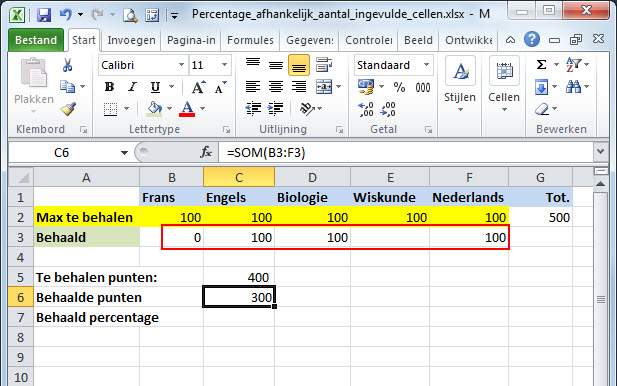Toggle Bold formatting
Viewport: 617px width, 386px height.
(x=109, y=87)
